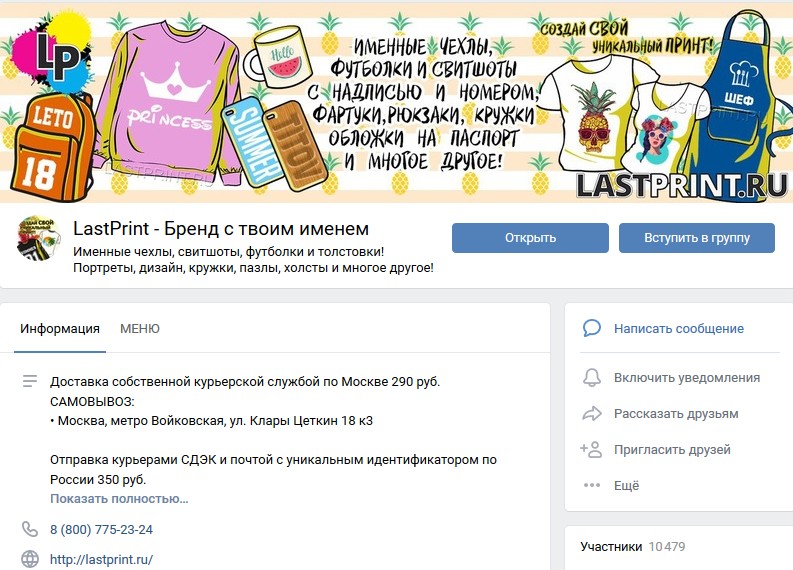Open the Ещё actions menu
The height and width of the screenshot is (570, 793).
click(x=627, y=486)
